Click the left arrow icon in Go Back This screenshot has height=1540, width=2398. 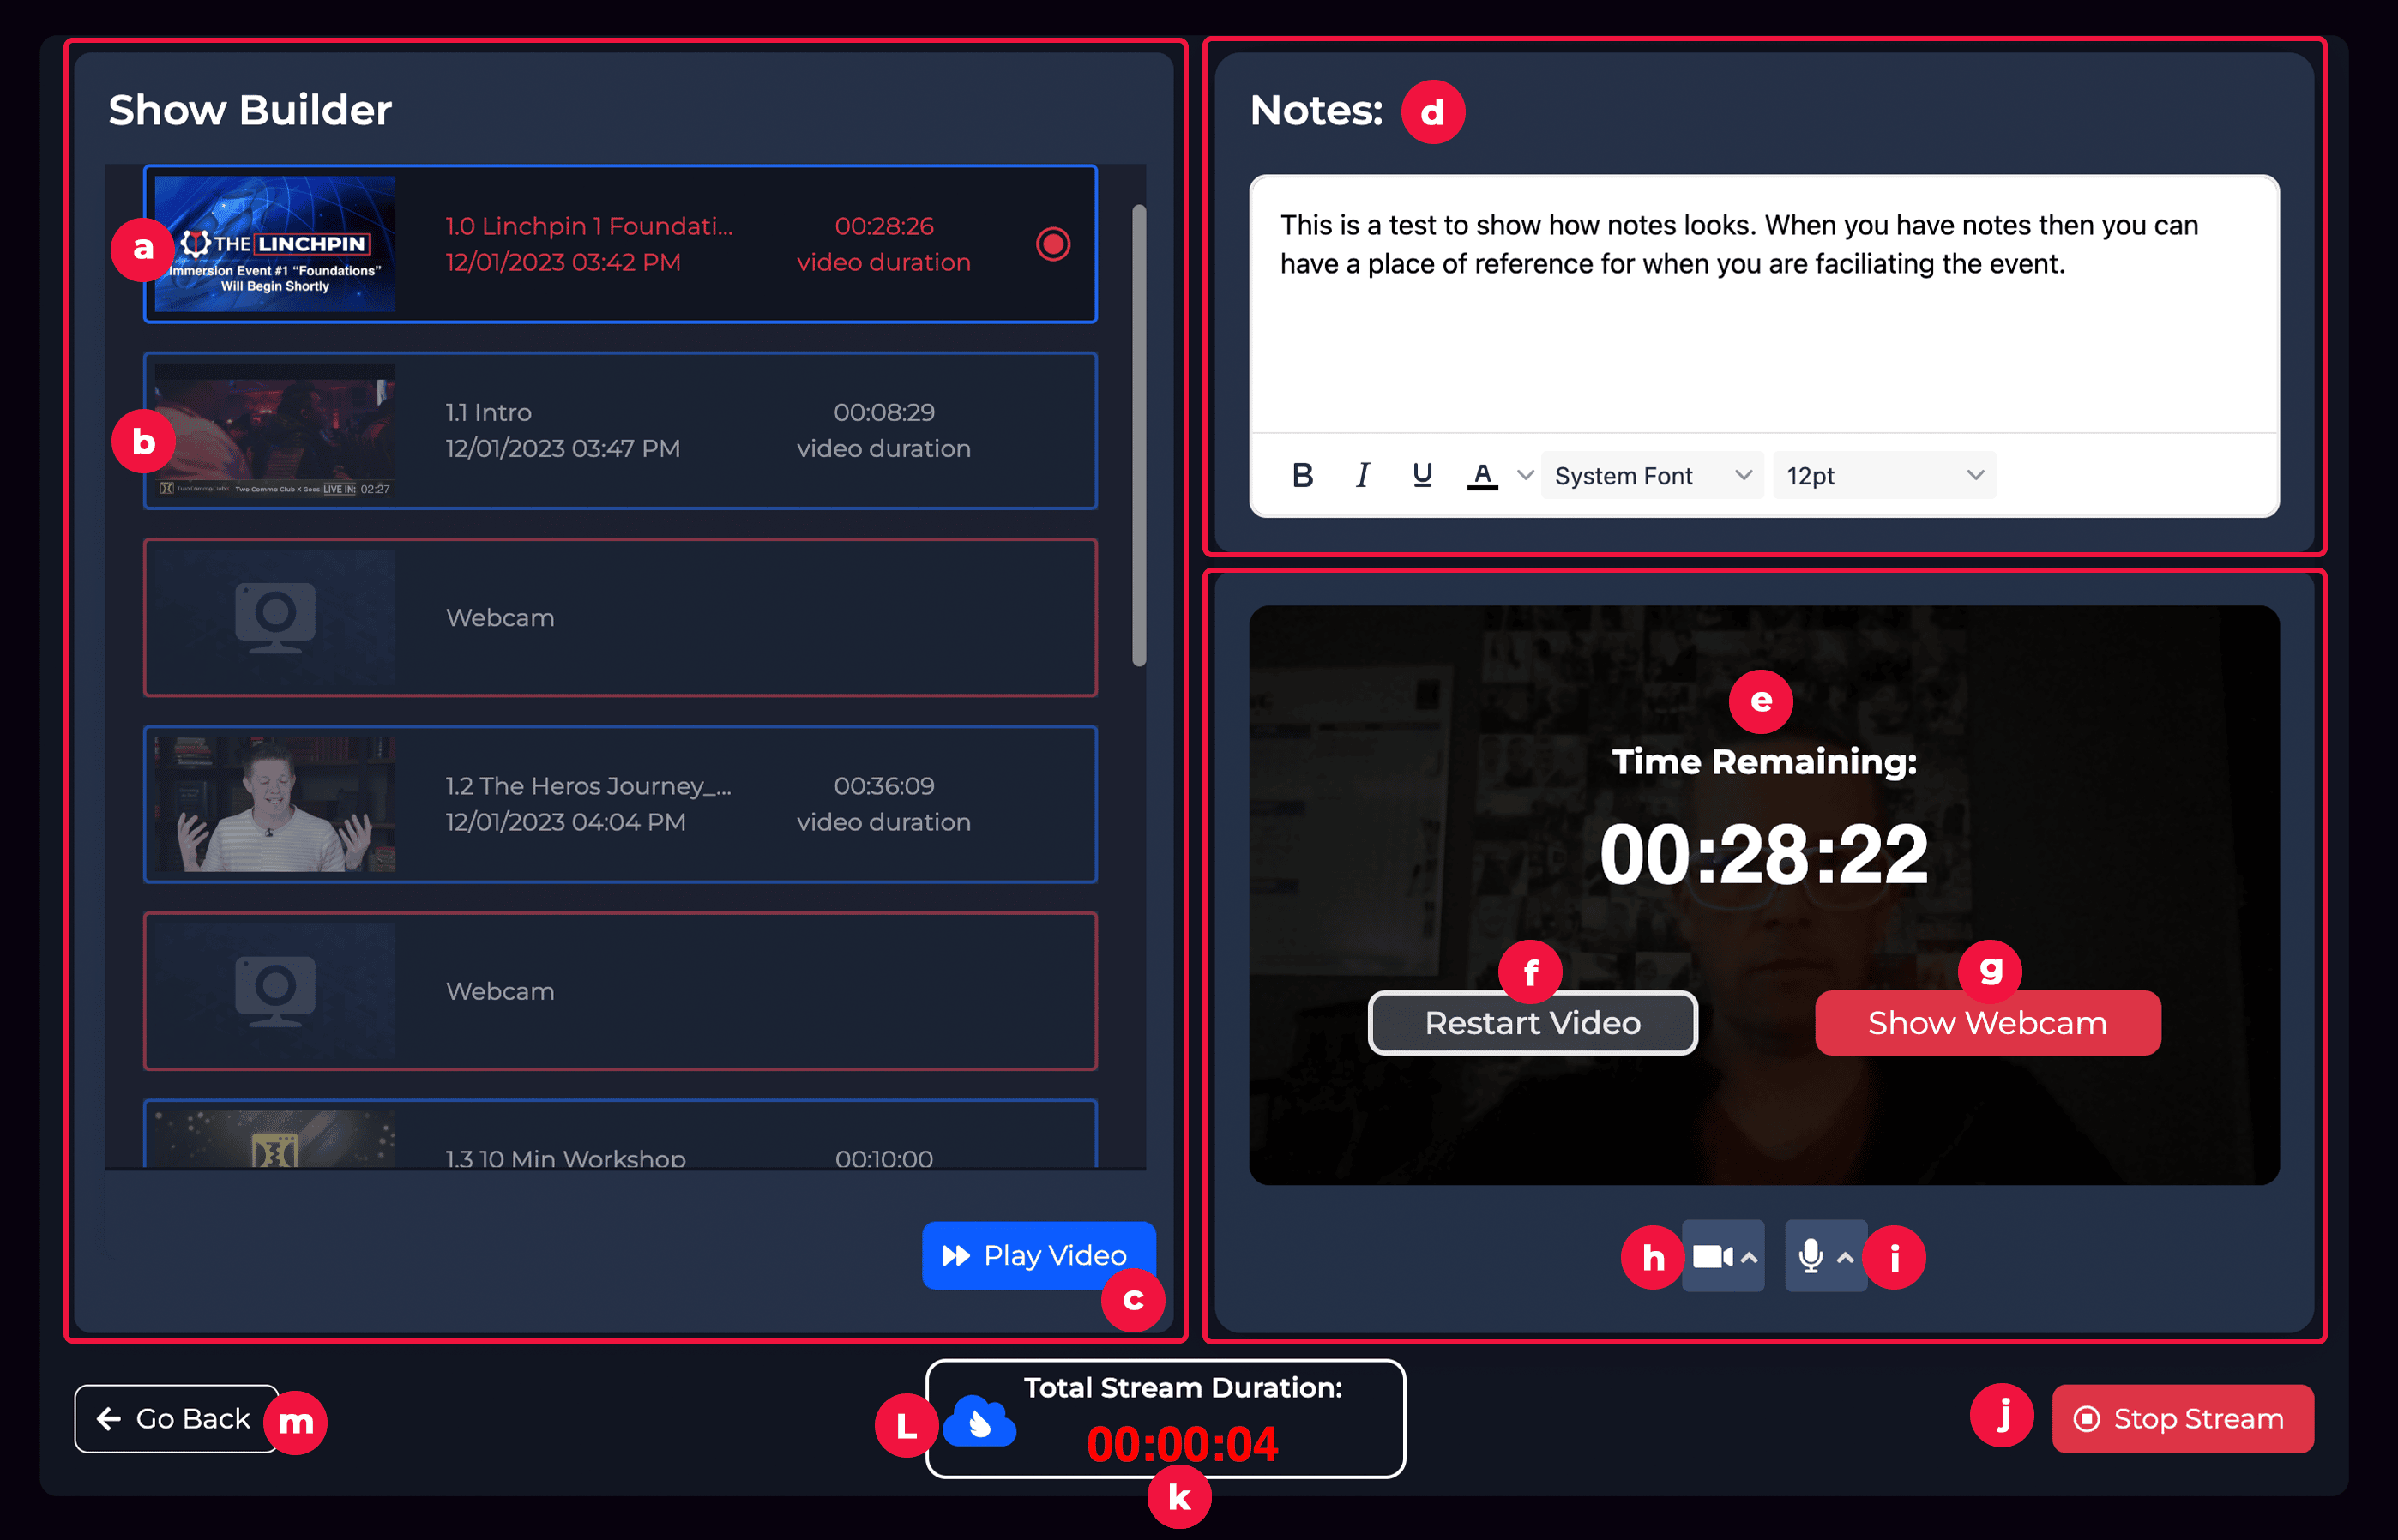pos(109,1418)
